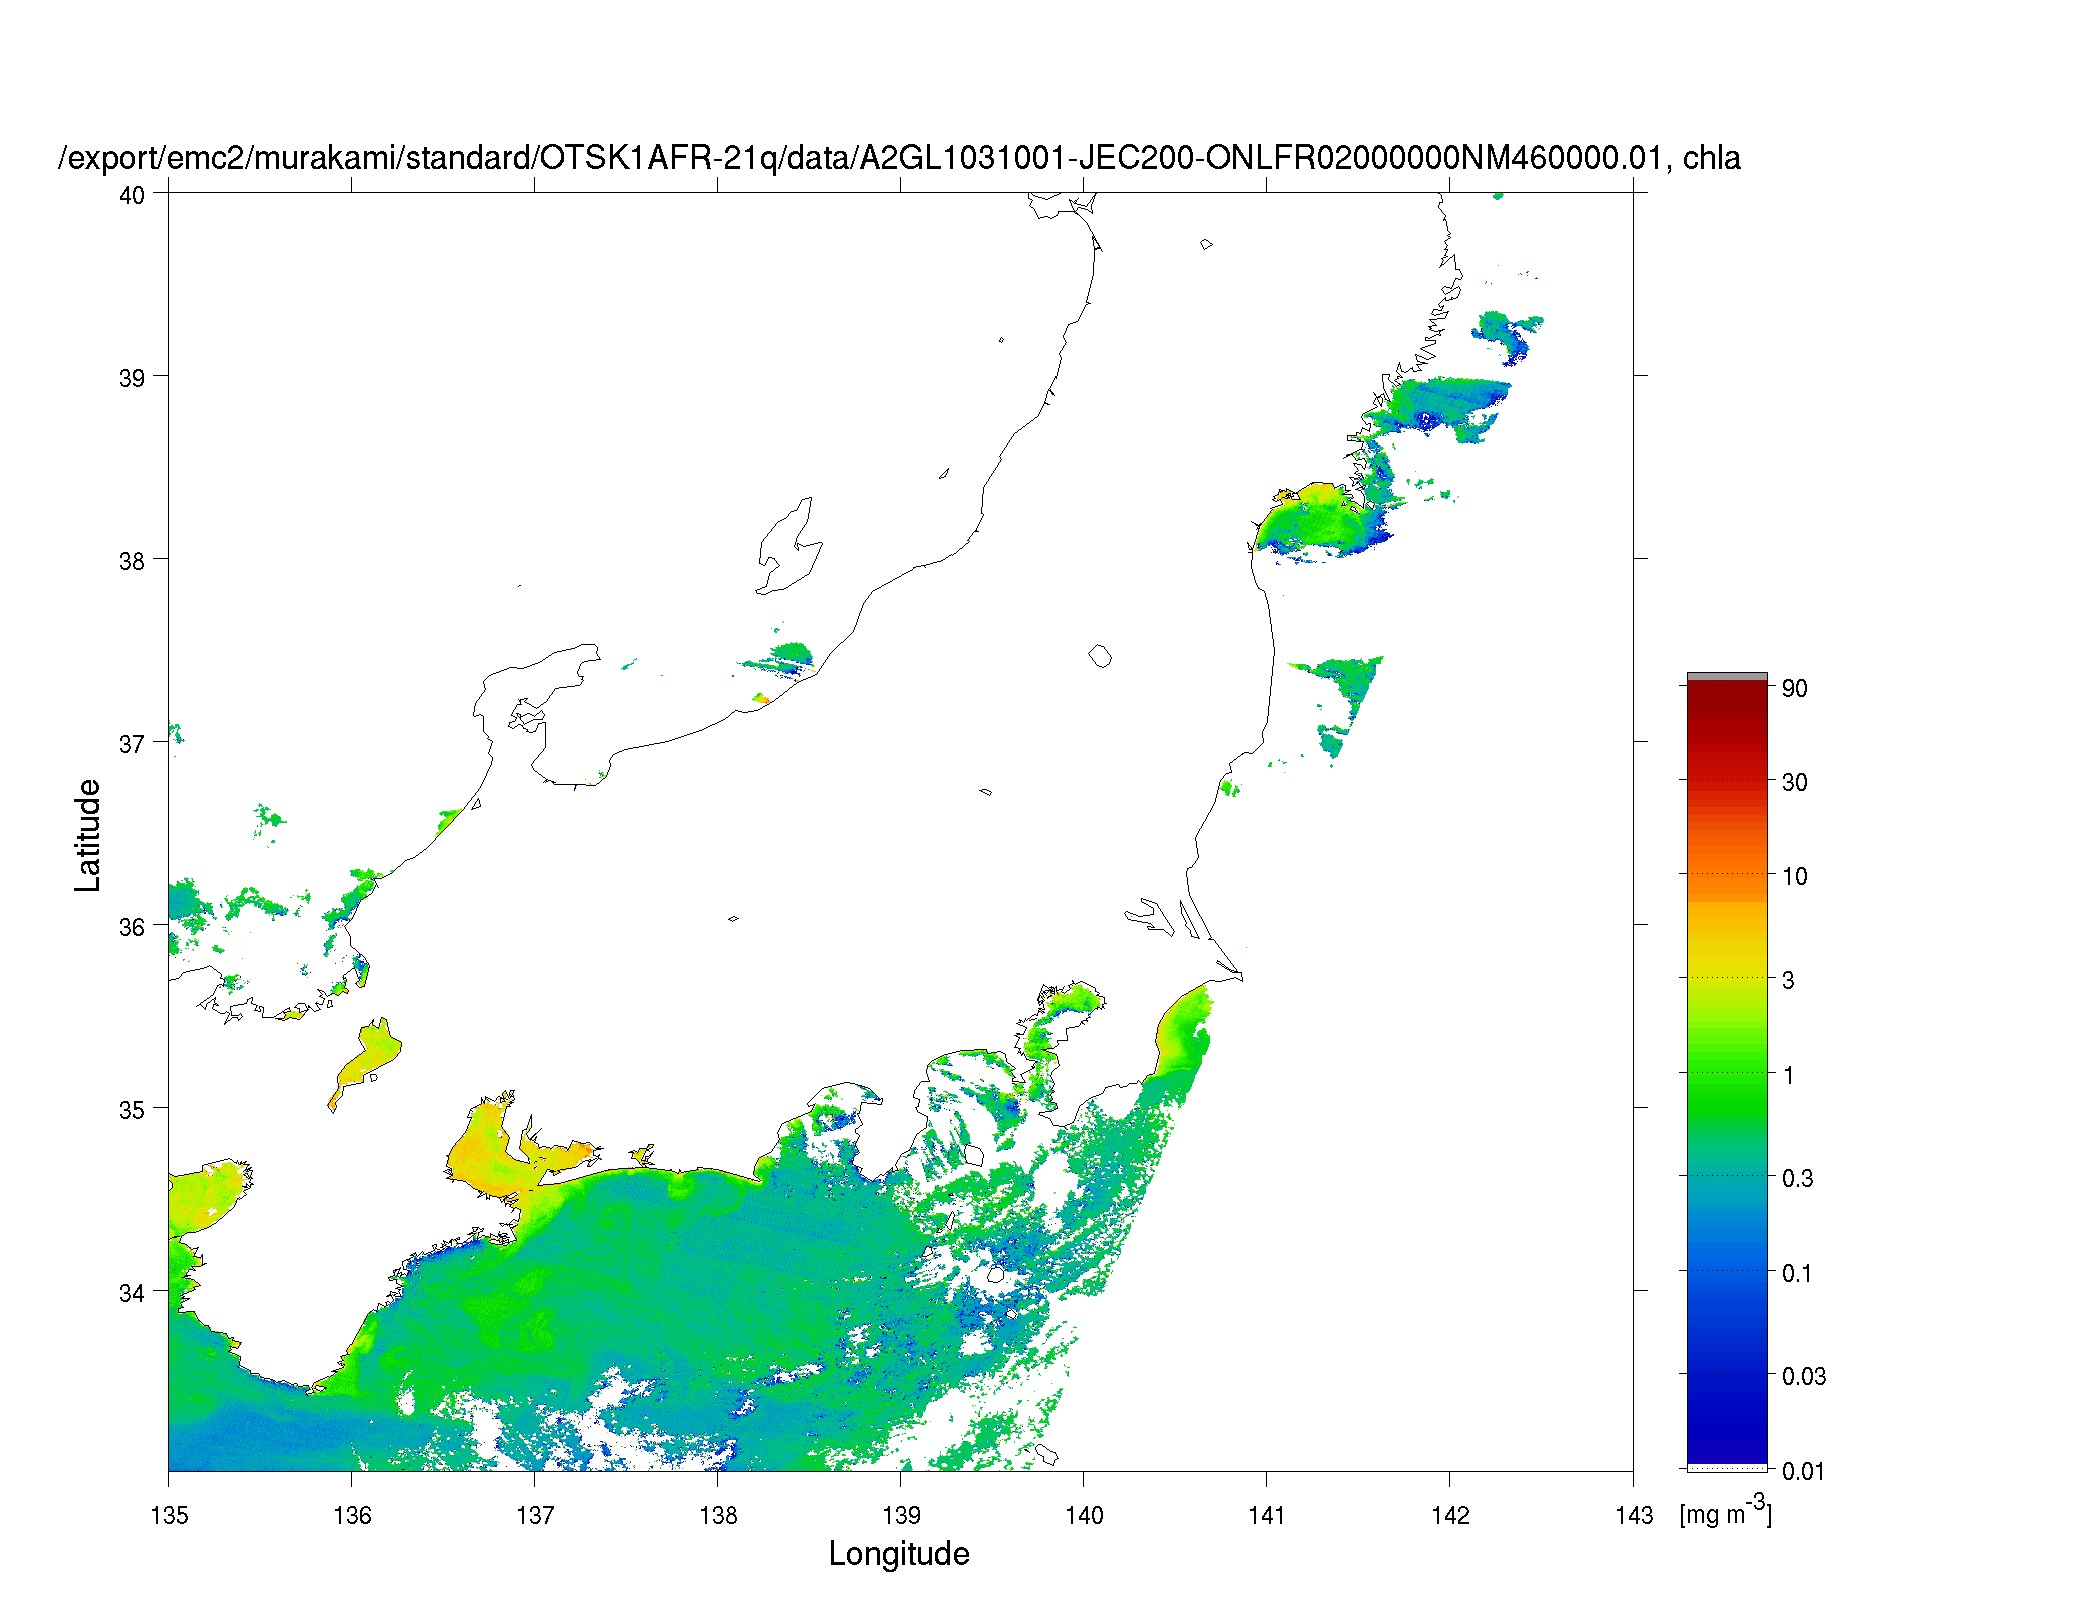Click colorbar tick label '1'
The width and height of the screenshot is (2099, 1600).
click(1788, 1075)
